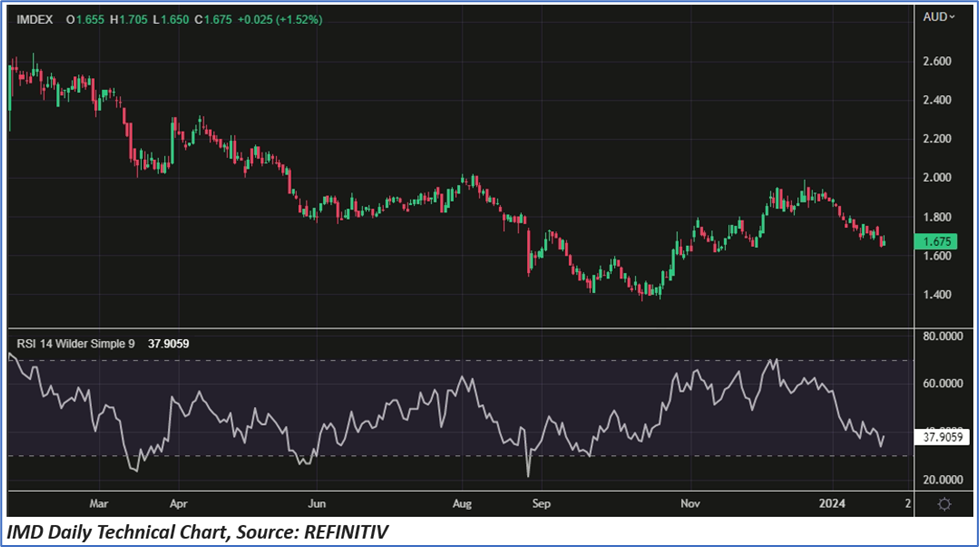Select the RSI 14 Wilder Simple 9 label
The image size is (979, 547).
tap(76, 344)
